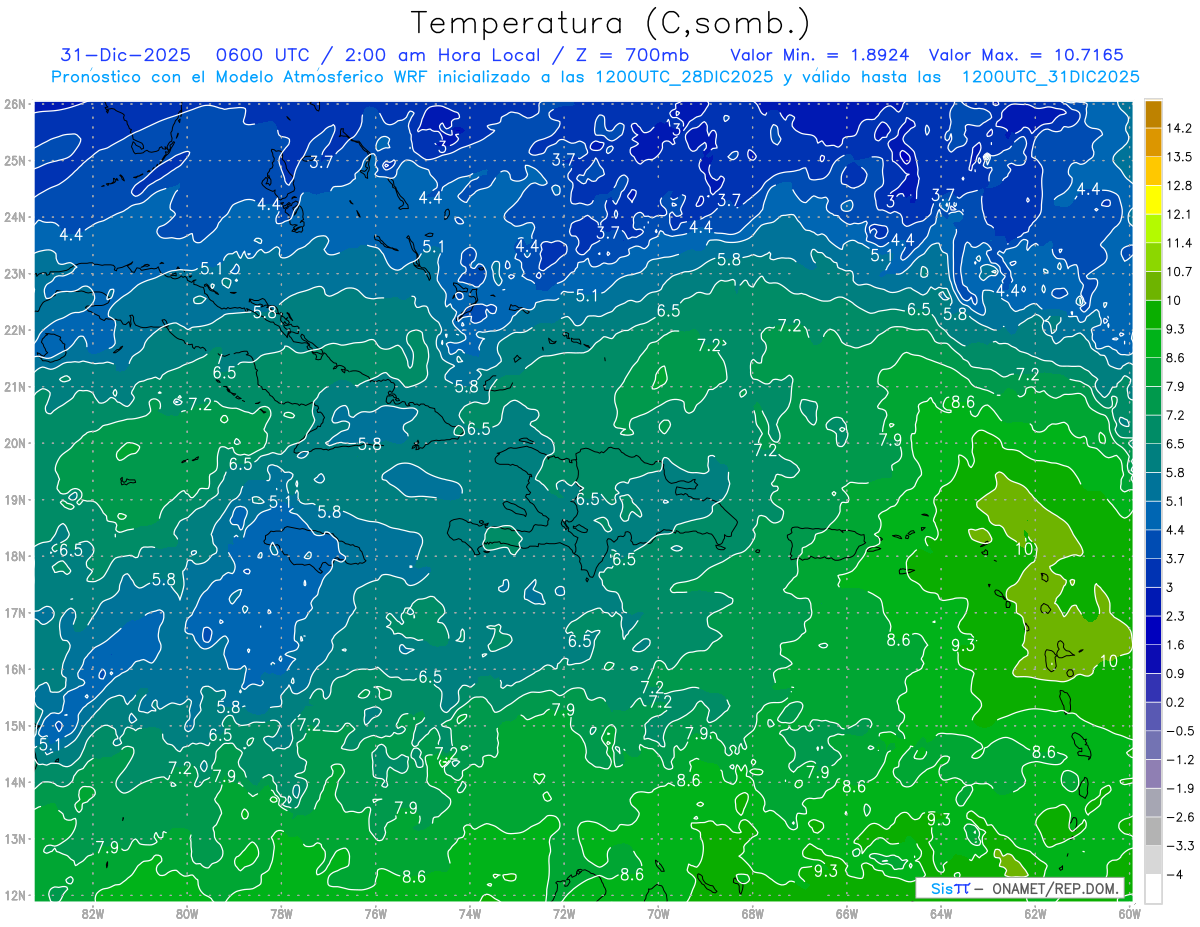
Task: Click the 13N latitude axis label
Action: [x=15, y=839]
